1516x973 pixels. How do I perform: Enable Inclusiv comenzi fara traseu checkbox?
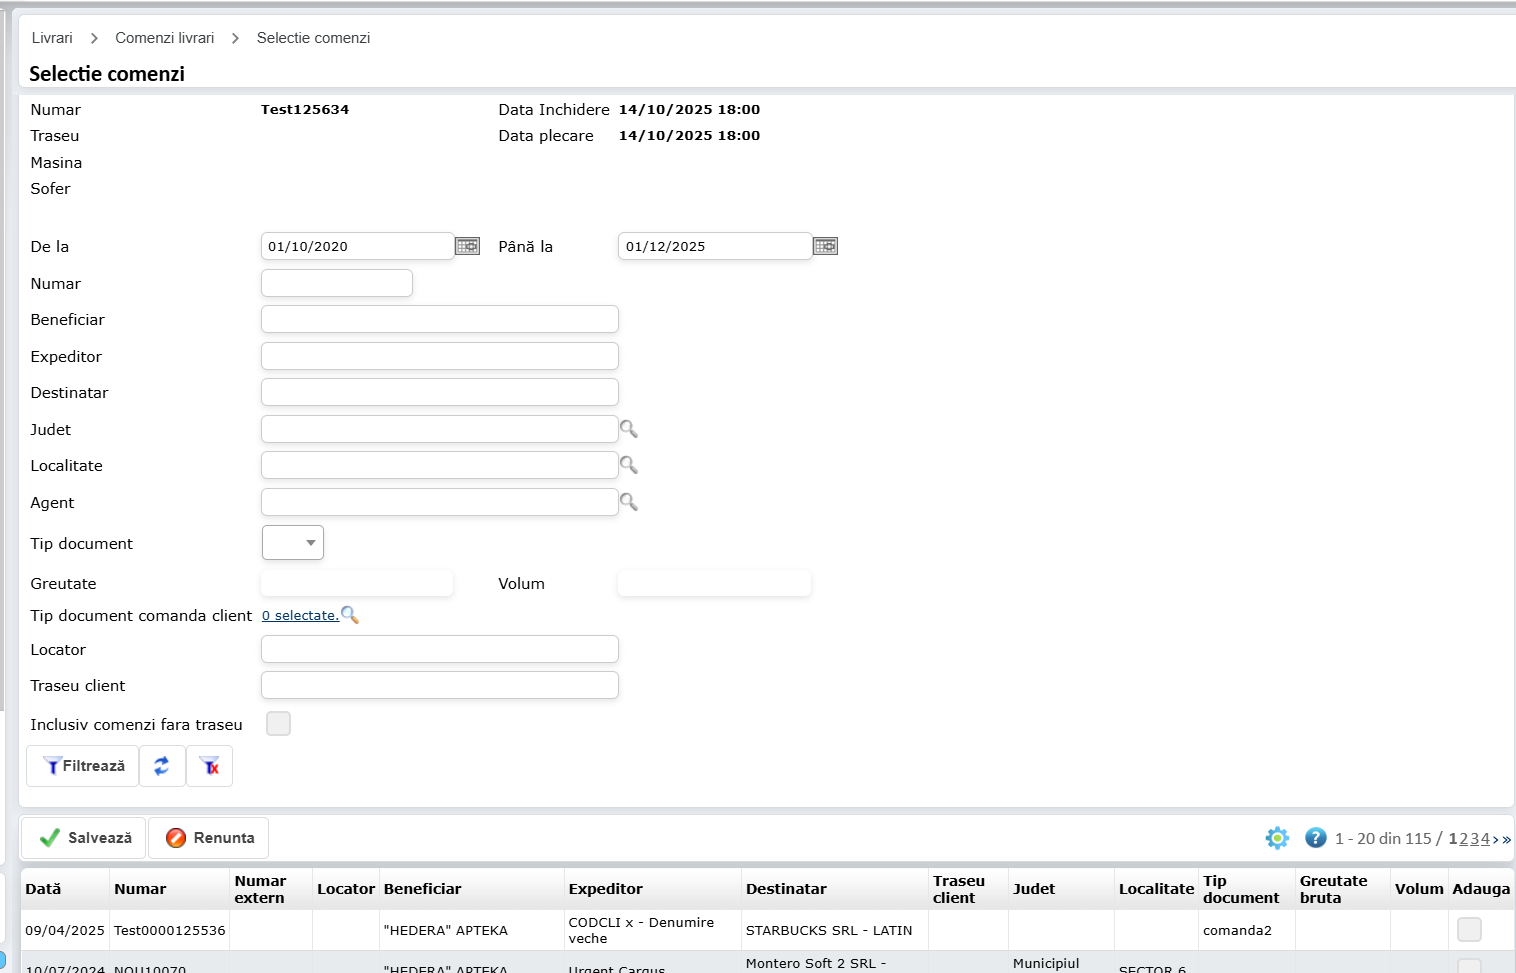coord(278,724)
